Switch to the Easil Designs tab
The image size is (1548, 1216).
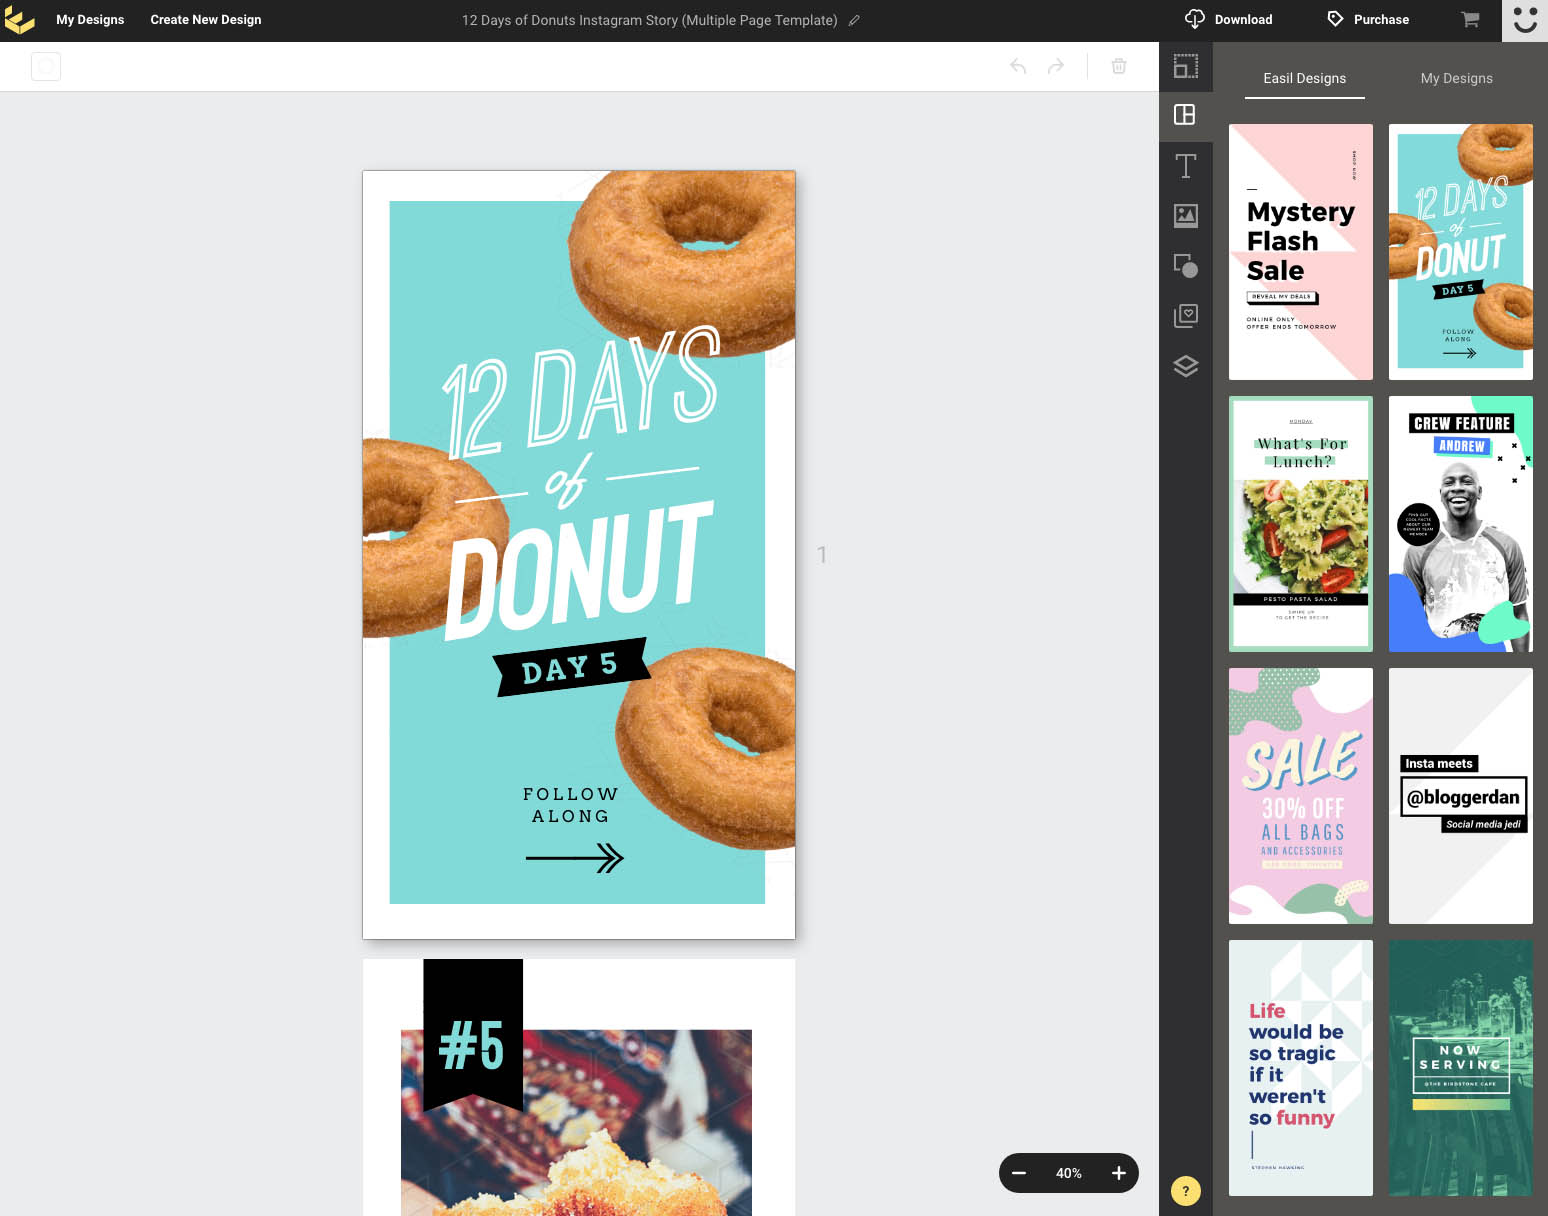[1304, 78]
